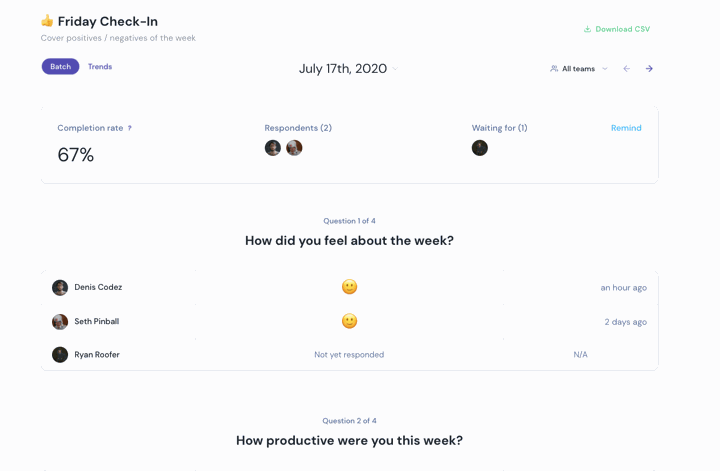Open Ryan Roofer's row
The image size is (720, 471).
pyautogui.click(x=349, y=354)
